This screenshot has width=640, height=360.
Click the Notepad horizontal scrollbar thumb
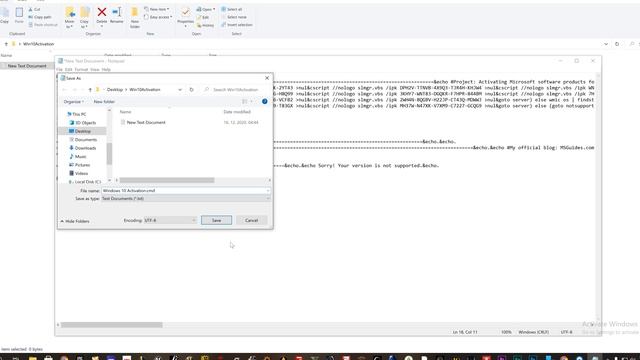pyautogui.click(x=111, y=325)
